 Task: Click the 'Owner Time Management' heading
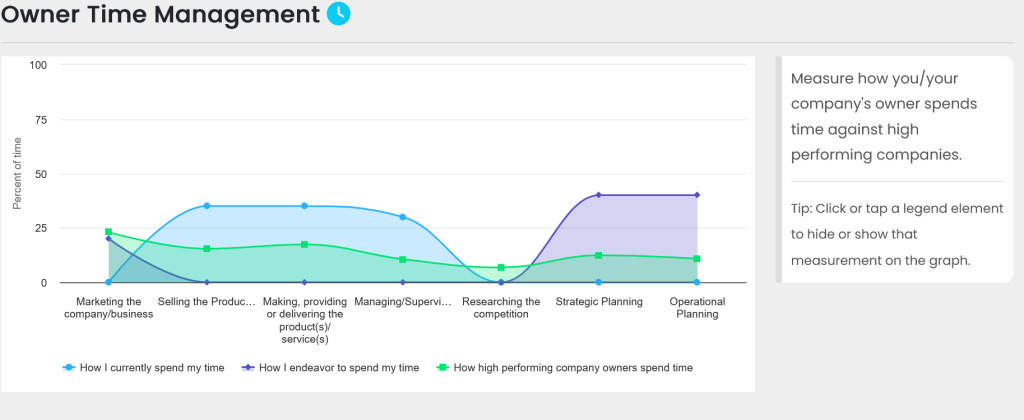tap(161, 14)
